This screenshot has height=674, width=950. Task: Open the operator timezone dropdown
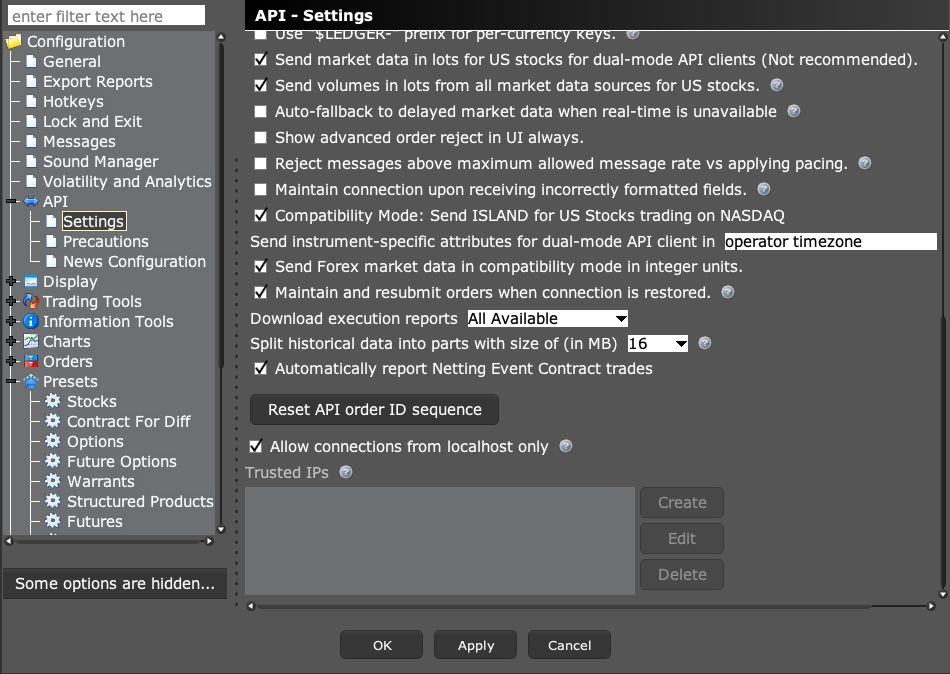(x=831, y=241)
